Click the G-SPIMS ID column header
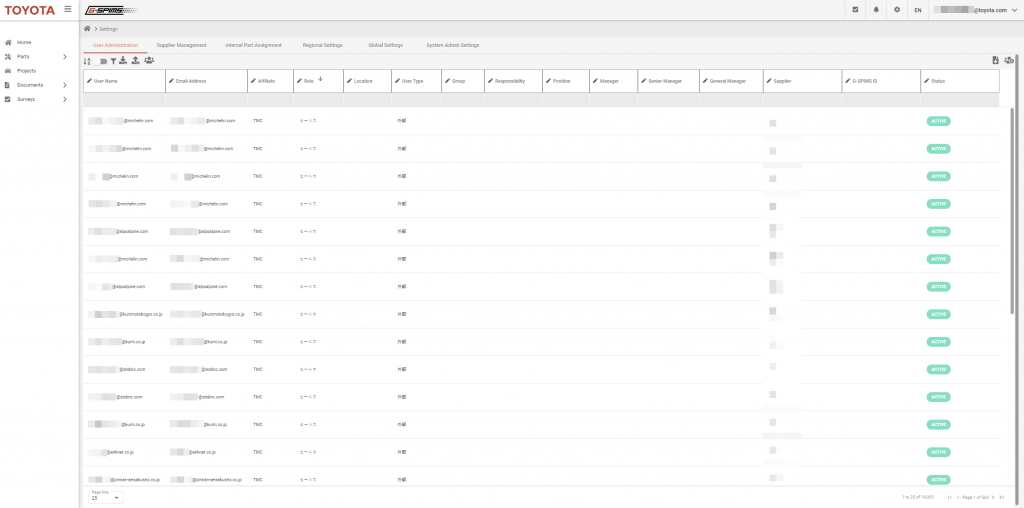Image resolution: width=1024 pixels, height=508 pixels. pyautogui.click(x=881, y=81)
